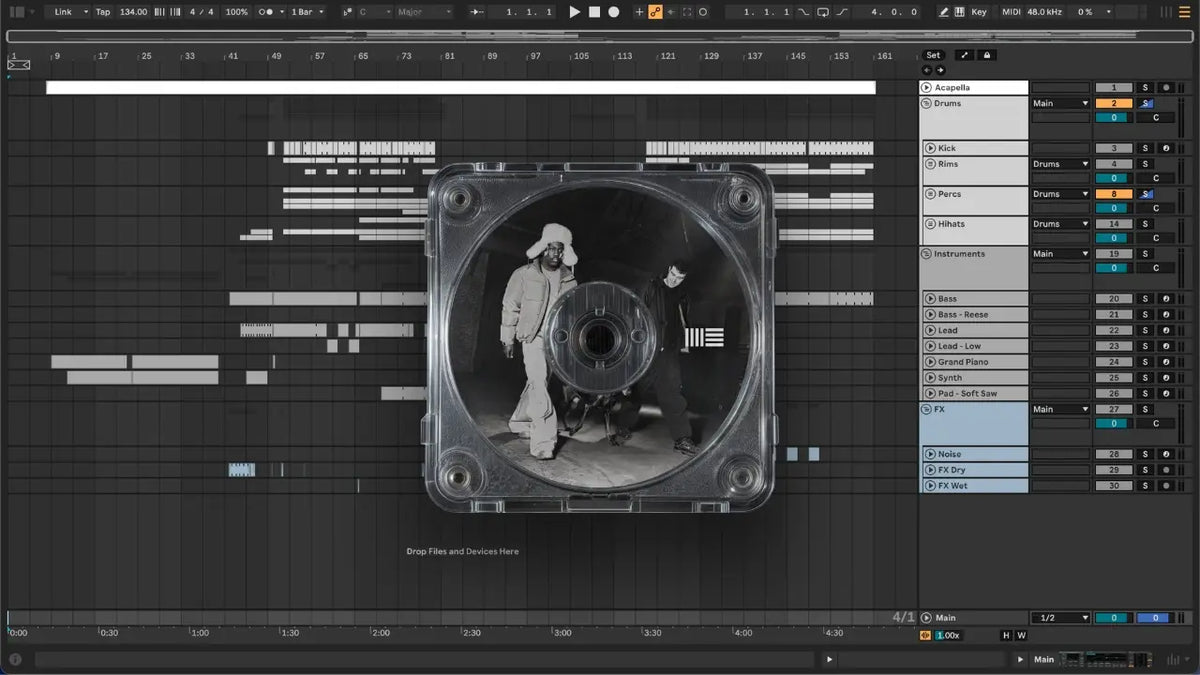The height and width of the screenshot is (675, 1200).
Task: Open the 1 Bar quantization dropdown
Action: coord(307,12)
